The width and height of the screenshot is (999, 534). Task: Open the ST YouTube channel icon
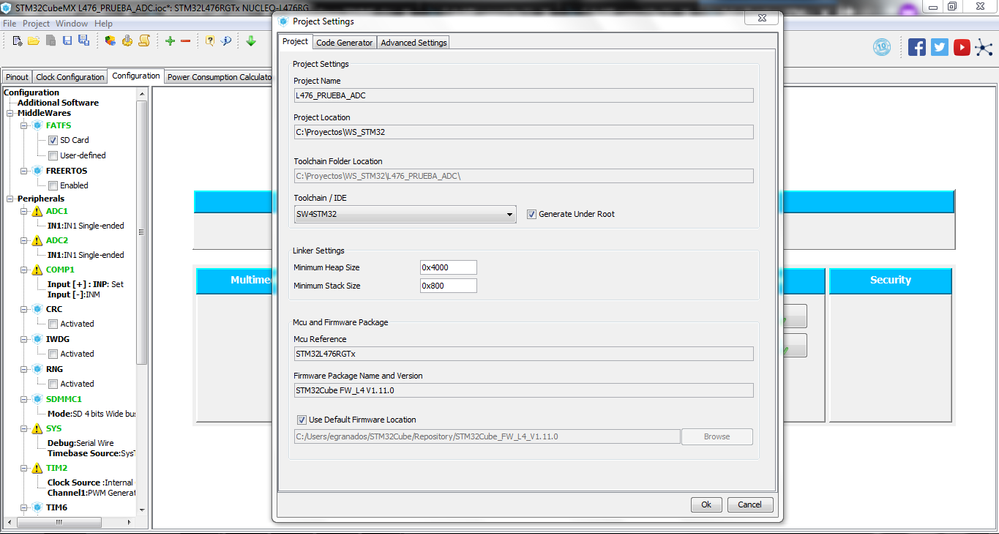coord(962,47)
